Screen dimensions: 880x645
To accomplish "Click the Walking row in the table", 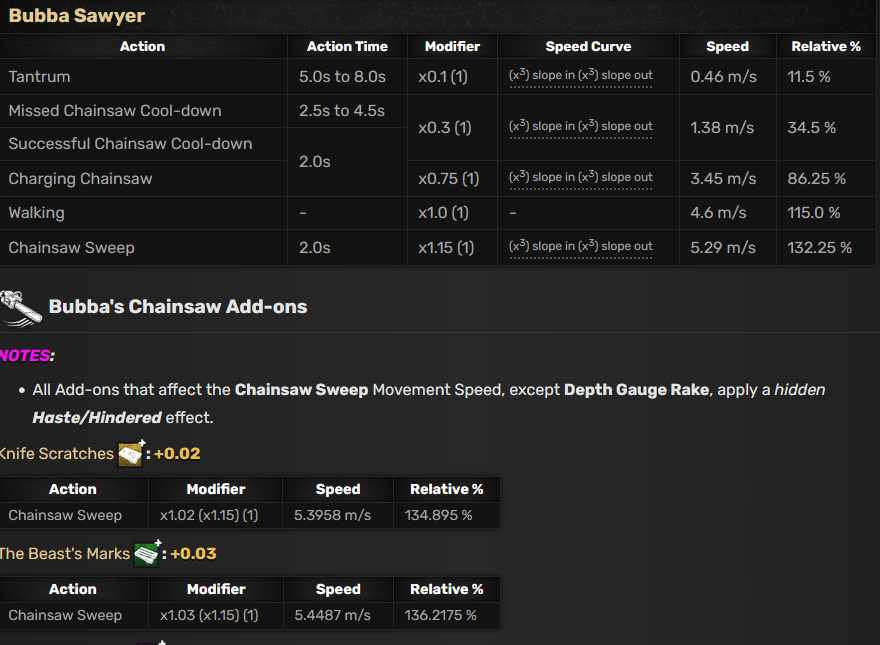I will click(438, 213).
